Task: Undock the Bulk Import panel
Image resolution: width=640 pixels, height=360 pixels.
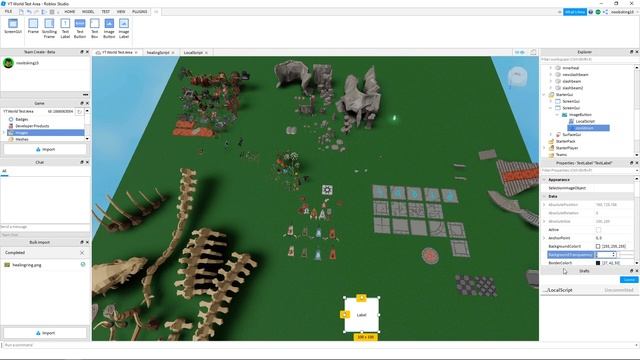Action: click(82, 242)
